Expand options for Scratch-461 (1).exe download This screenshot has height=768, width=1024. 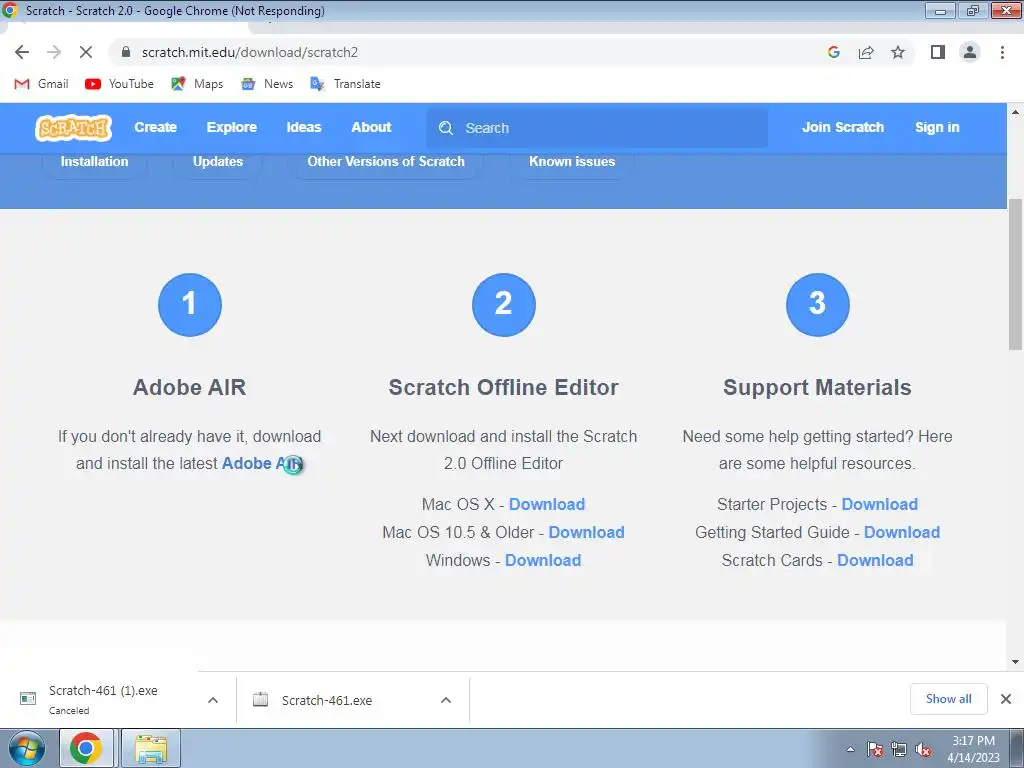(x=213, y=700)
